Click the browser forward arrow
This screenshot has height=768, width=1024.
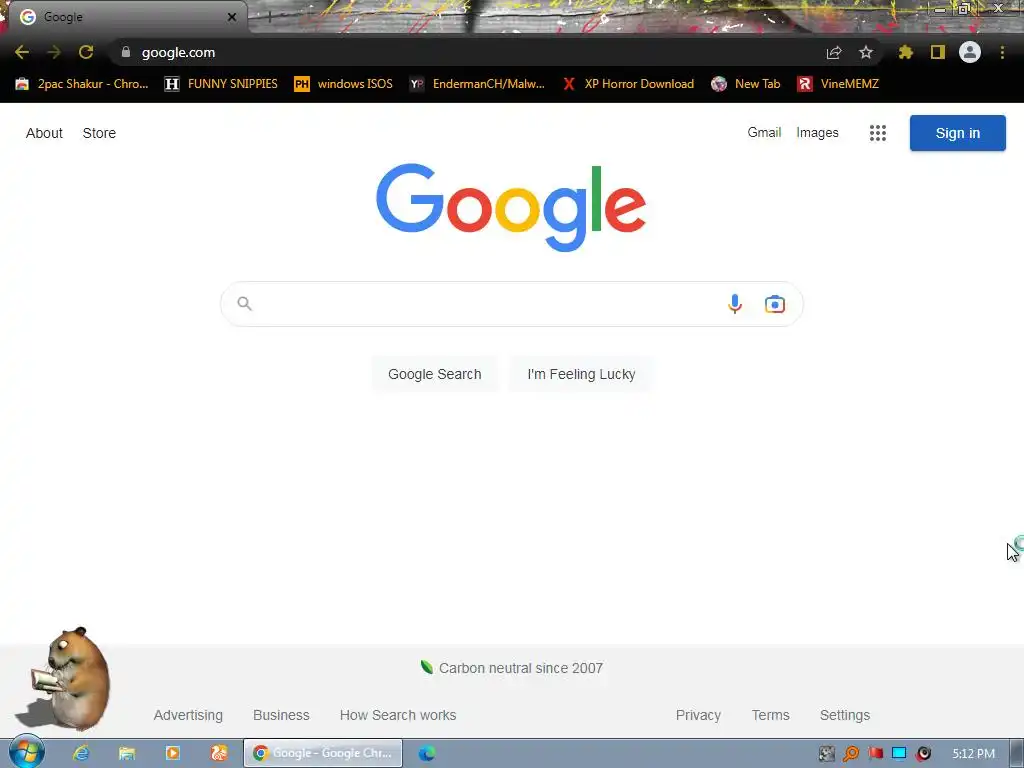54,52
